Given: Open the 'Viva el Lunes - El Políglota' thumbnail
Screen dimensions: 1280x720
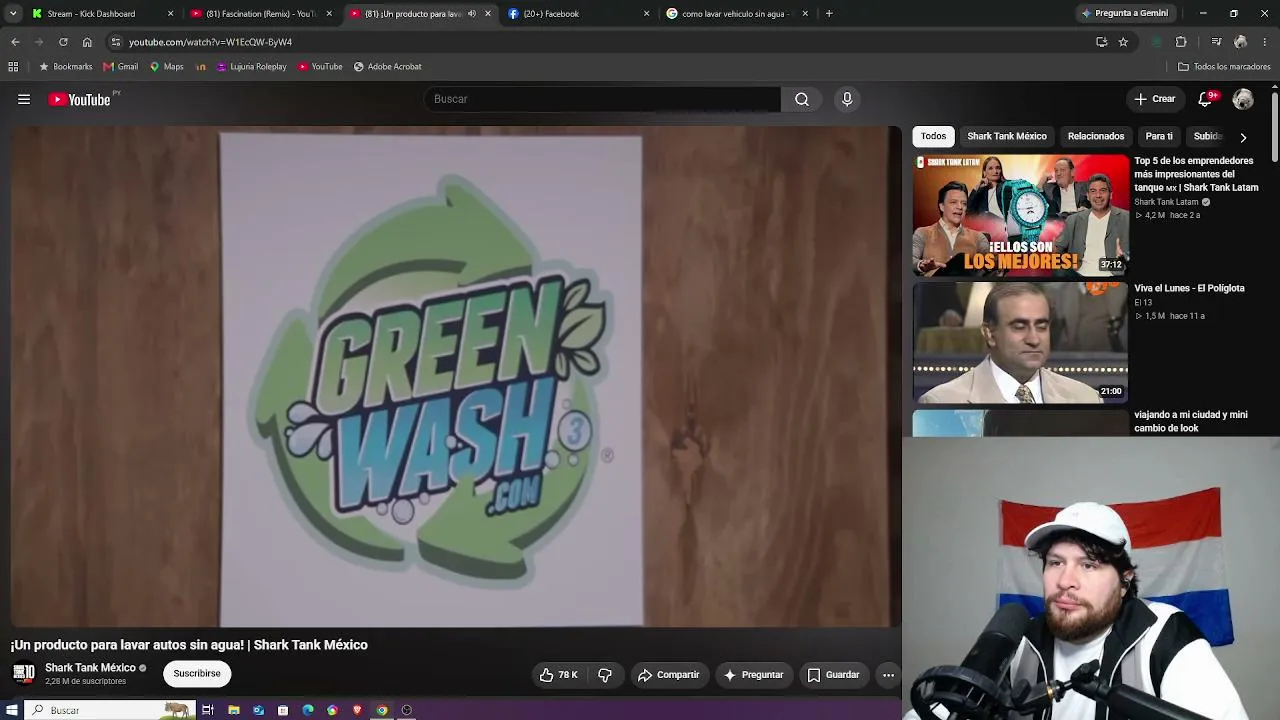Looking at the screenshot, I should (x=1020, y=342).
